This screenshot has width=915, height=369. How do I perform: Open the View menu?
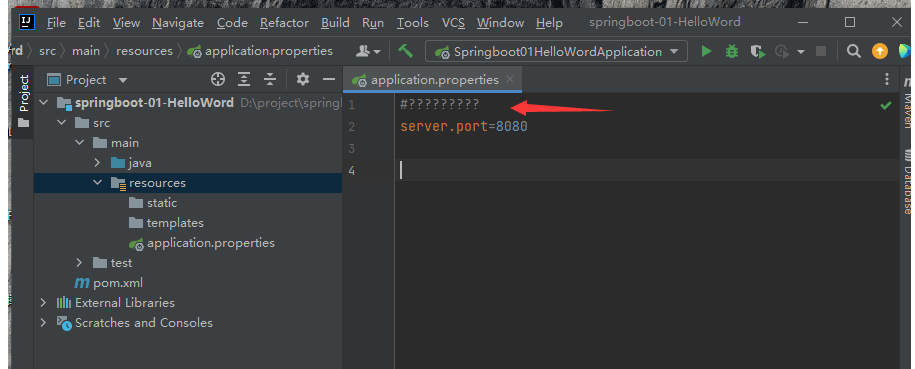126,23
